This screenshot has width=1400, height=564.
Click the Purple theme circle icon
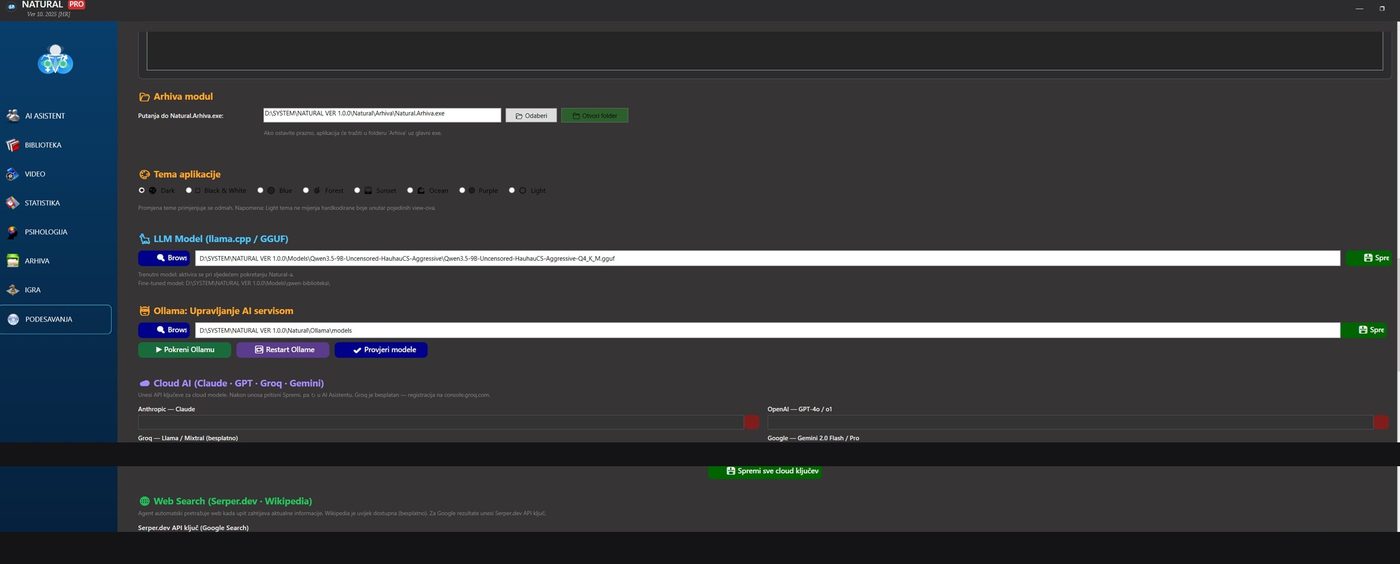point(472,190)
